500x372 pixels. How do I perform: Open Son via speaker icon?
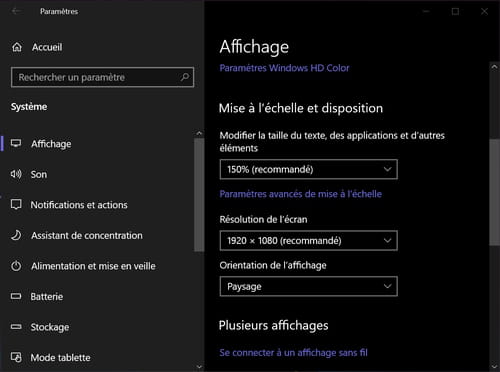click(x=16, y=174)
